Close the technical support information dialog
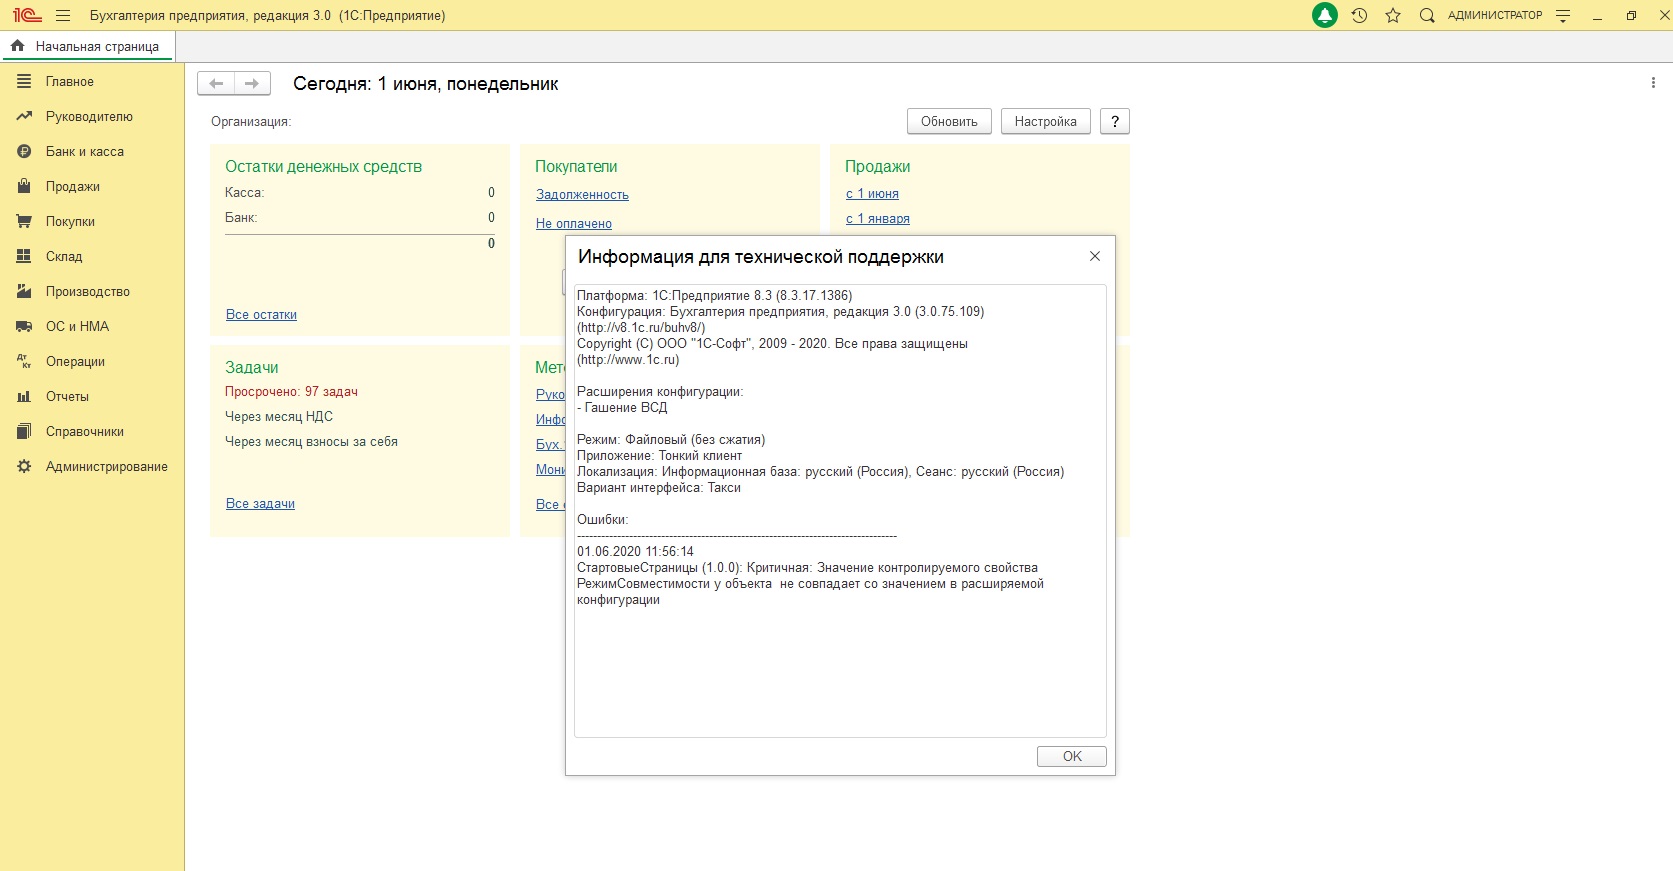 [1095, 256]
